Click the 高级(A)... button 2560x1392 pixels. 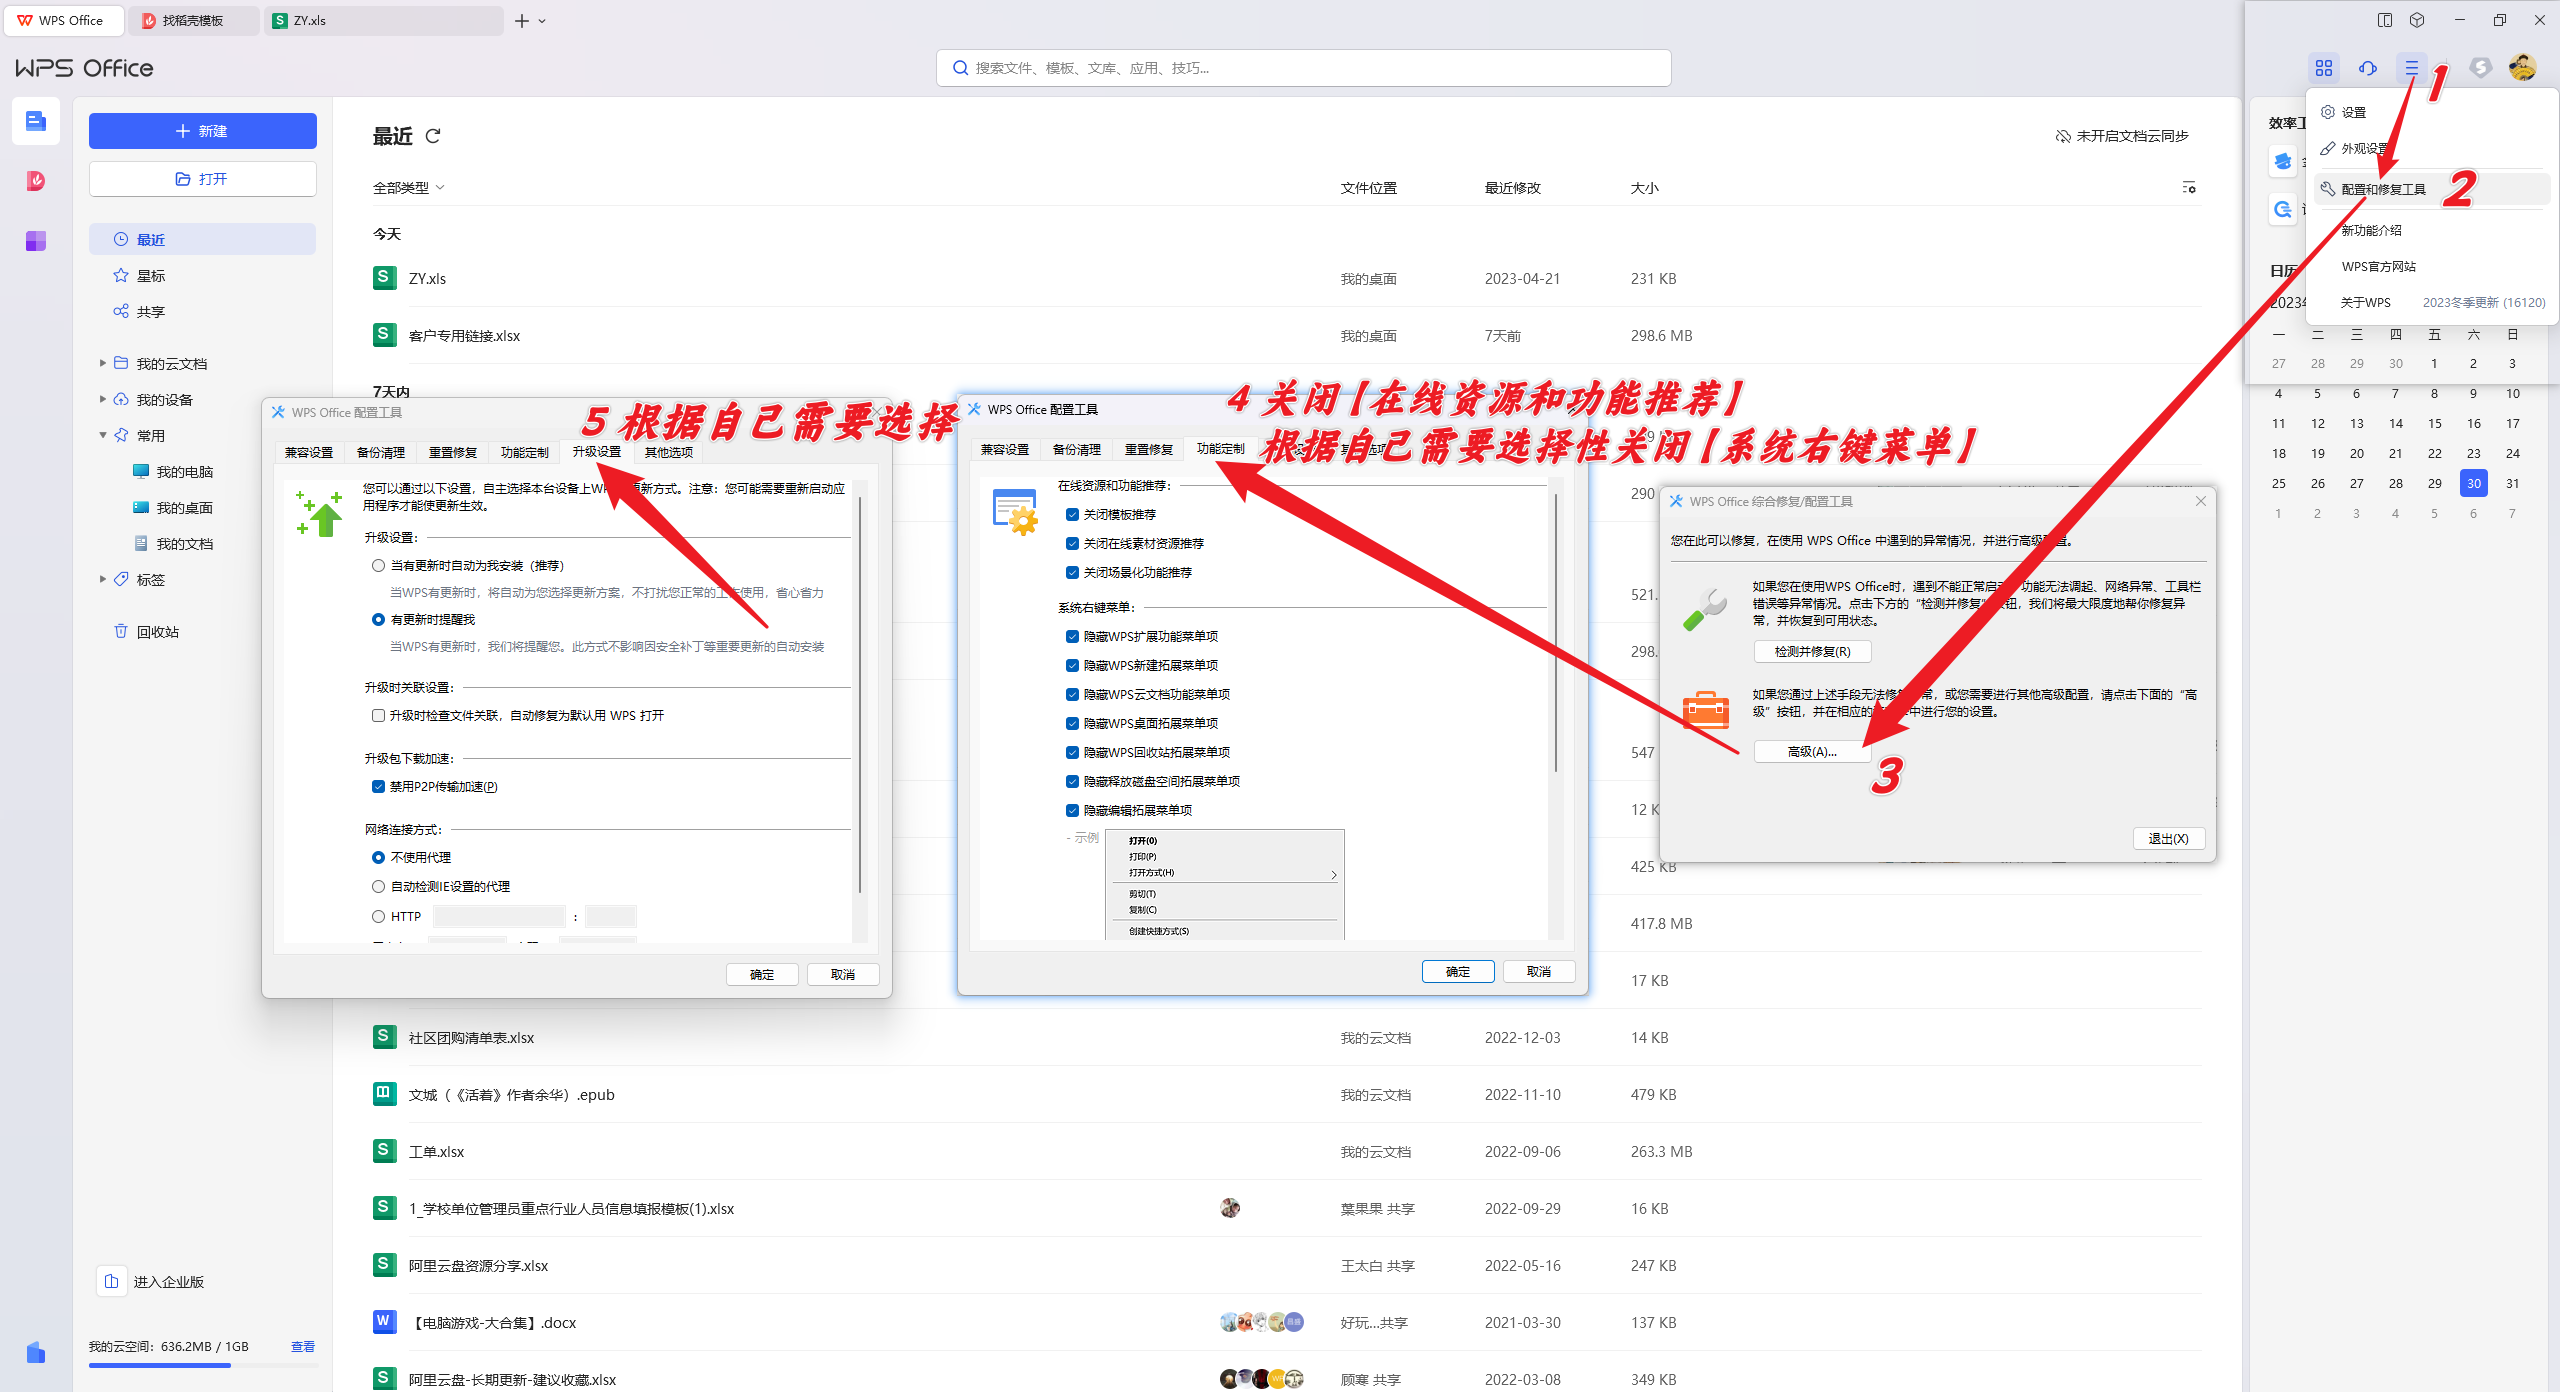[x=1811, y=752]
